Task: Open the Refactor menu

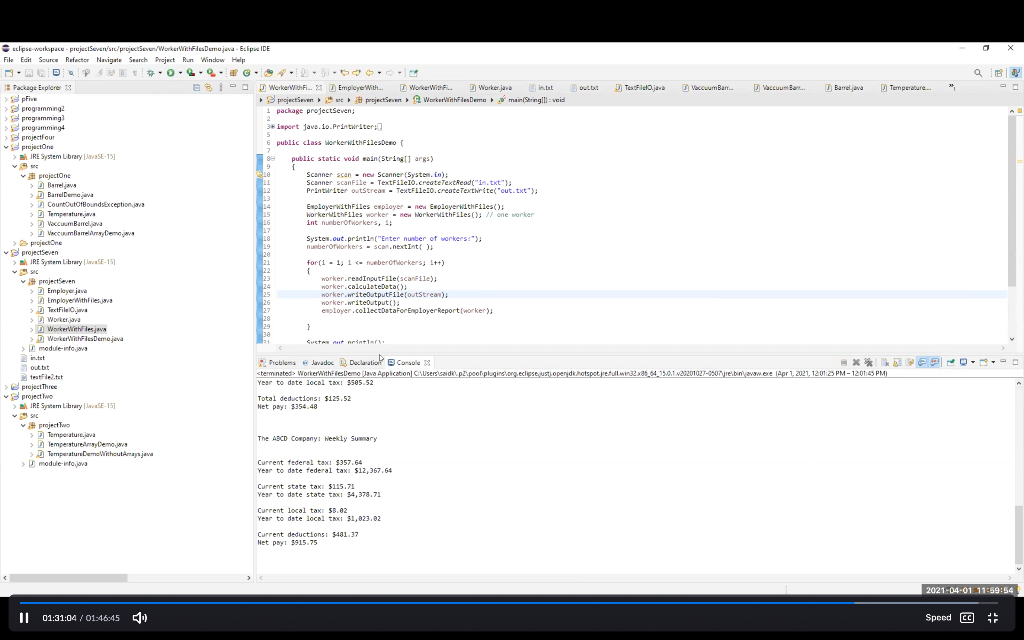Action: (76, 59)
